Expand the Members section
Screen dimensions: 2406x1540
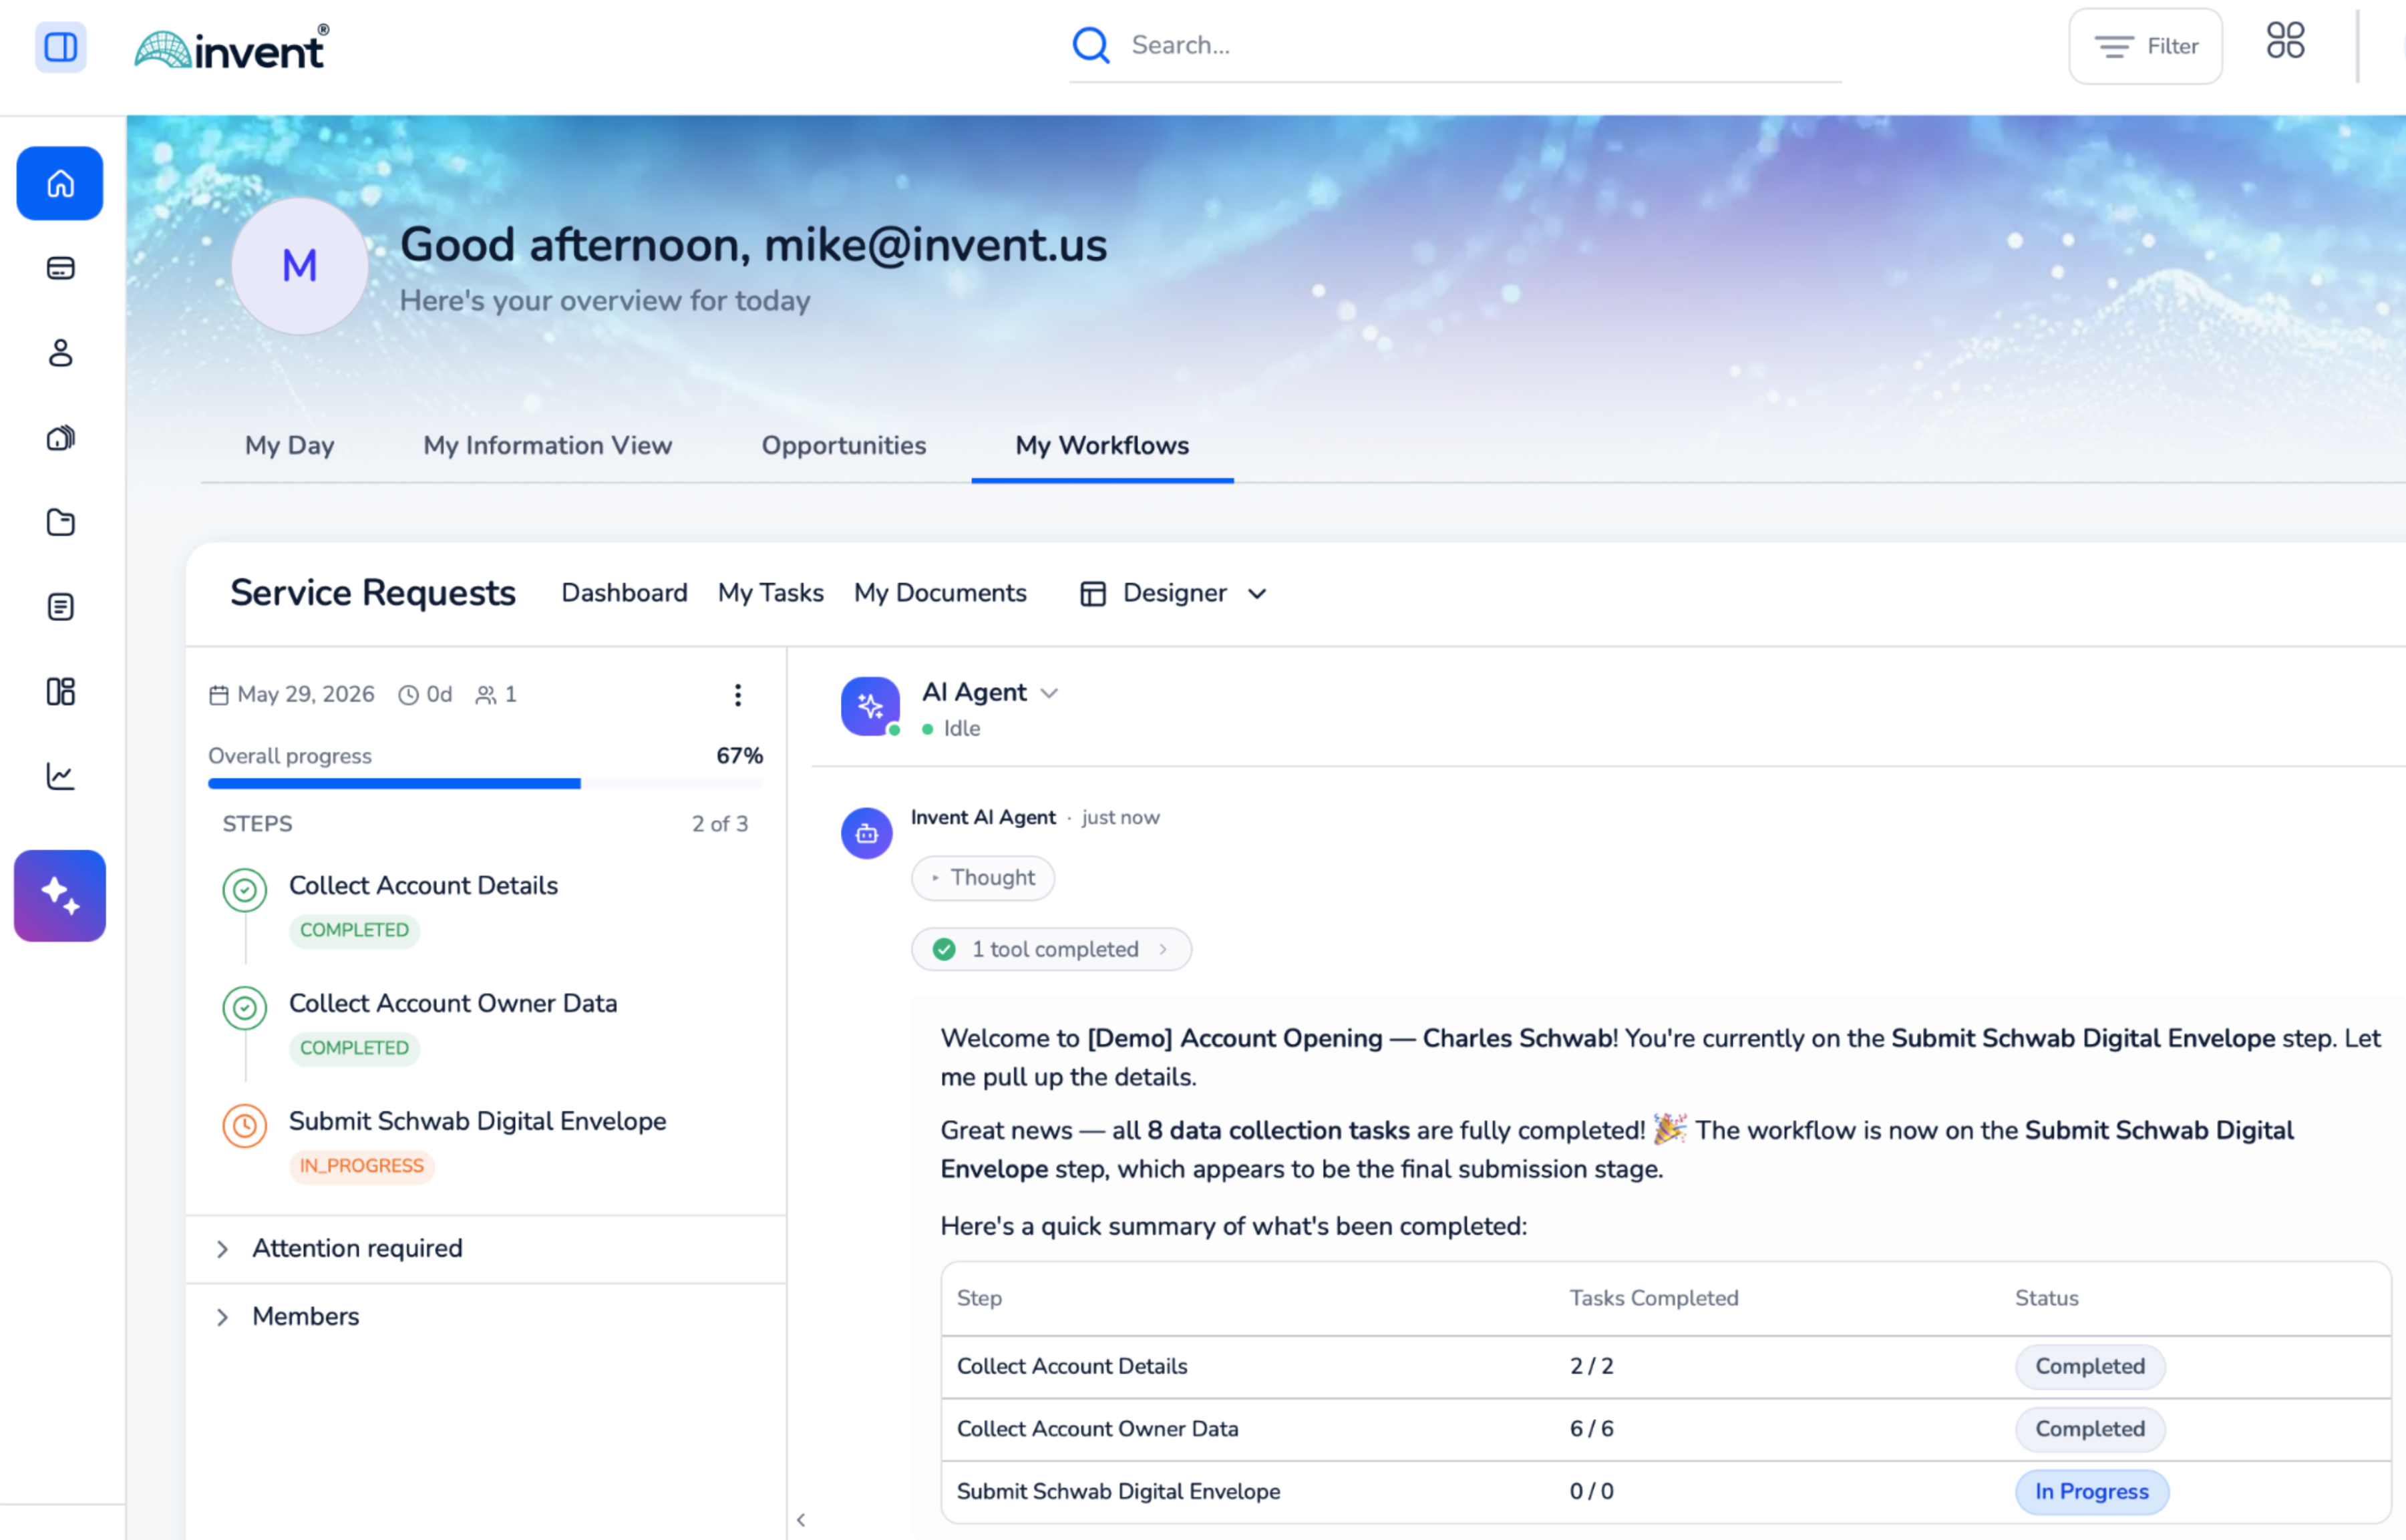click(x=485, y=1316)
